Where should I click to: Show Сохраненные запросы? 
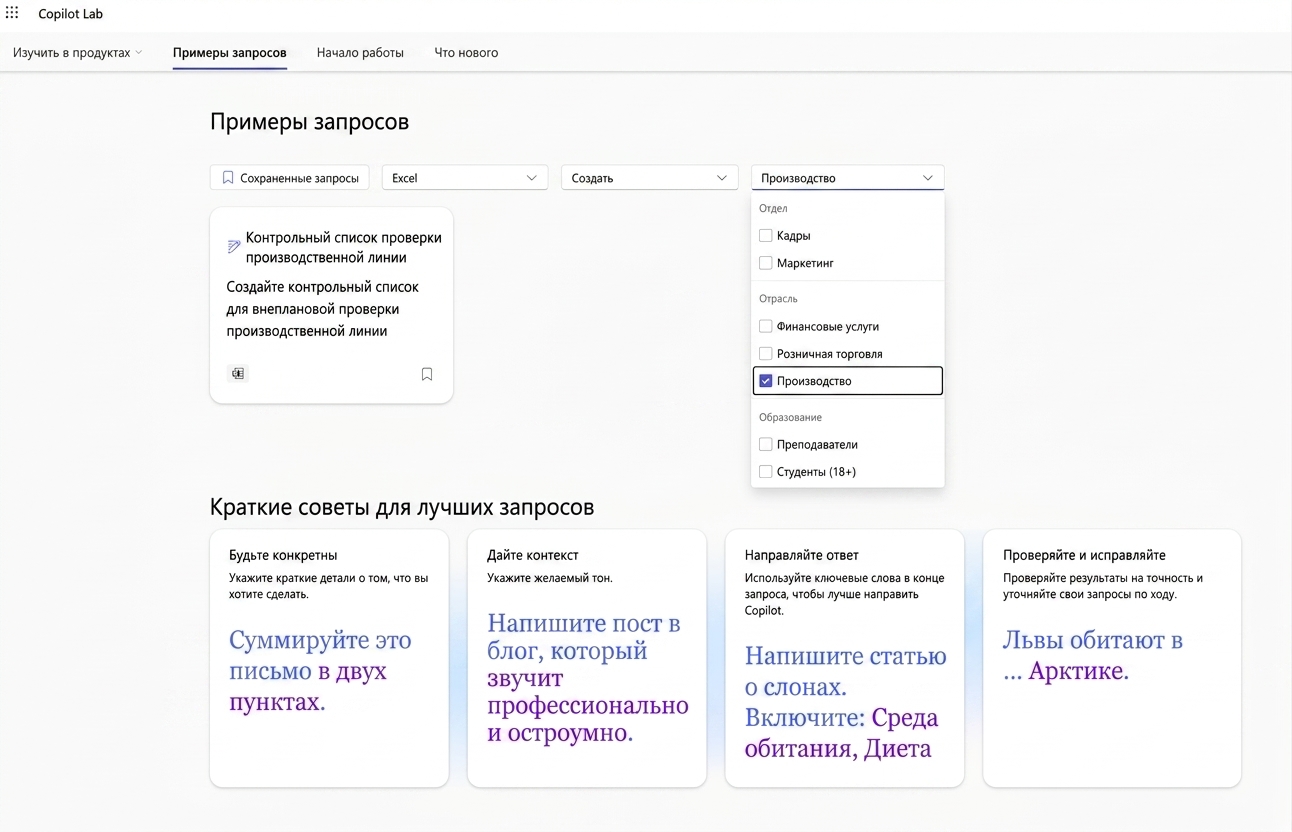(x=290, y=178)
